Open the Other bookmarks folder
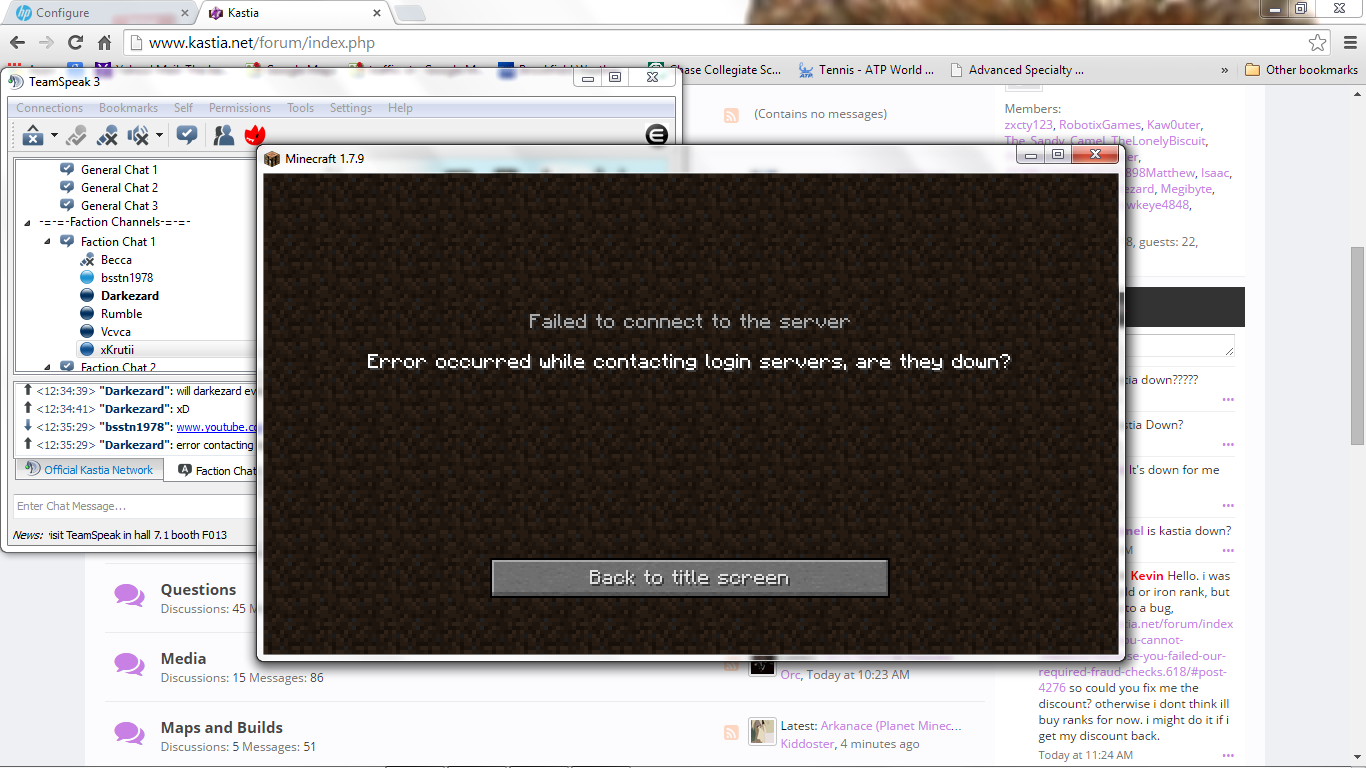 [x=1301, y=70]
